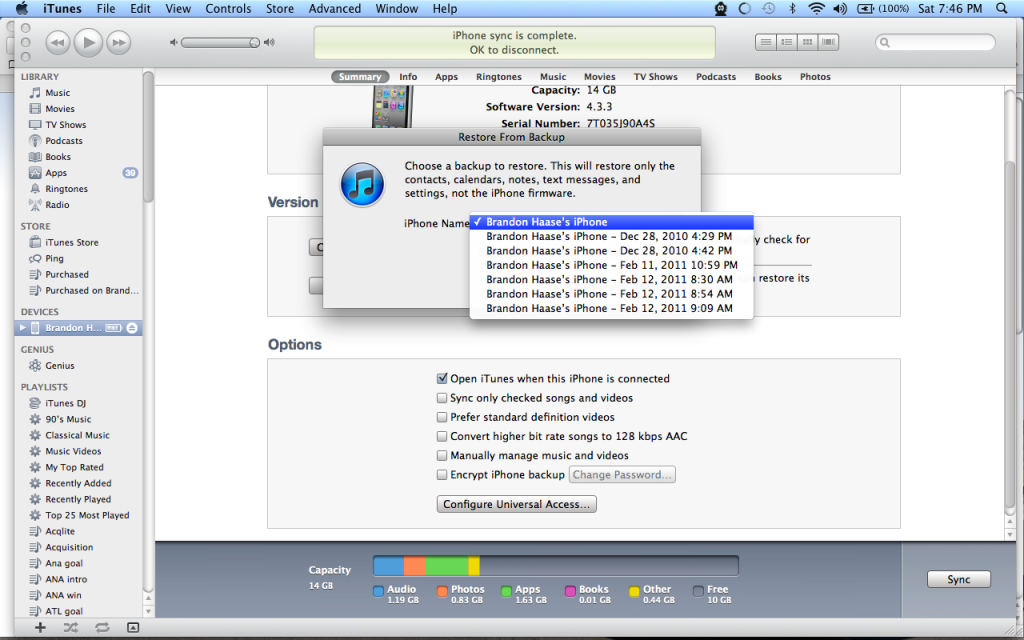1024x640 pixels.
Task: Open the Acquisition playlist
Action: (69, 547)
